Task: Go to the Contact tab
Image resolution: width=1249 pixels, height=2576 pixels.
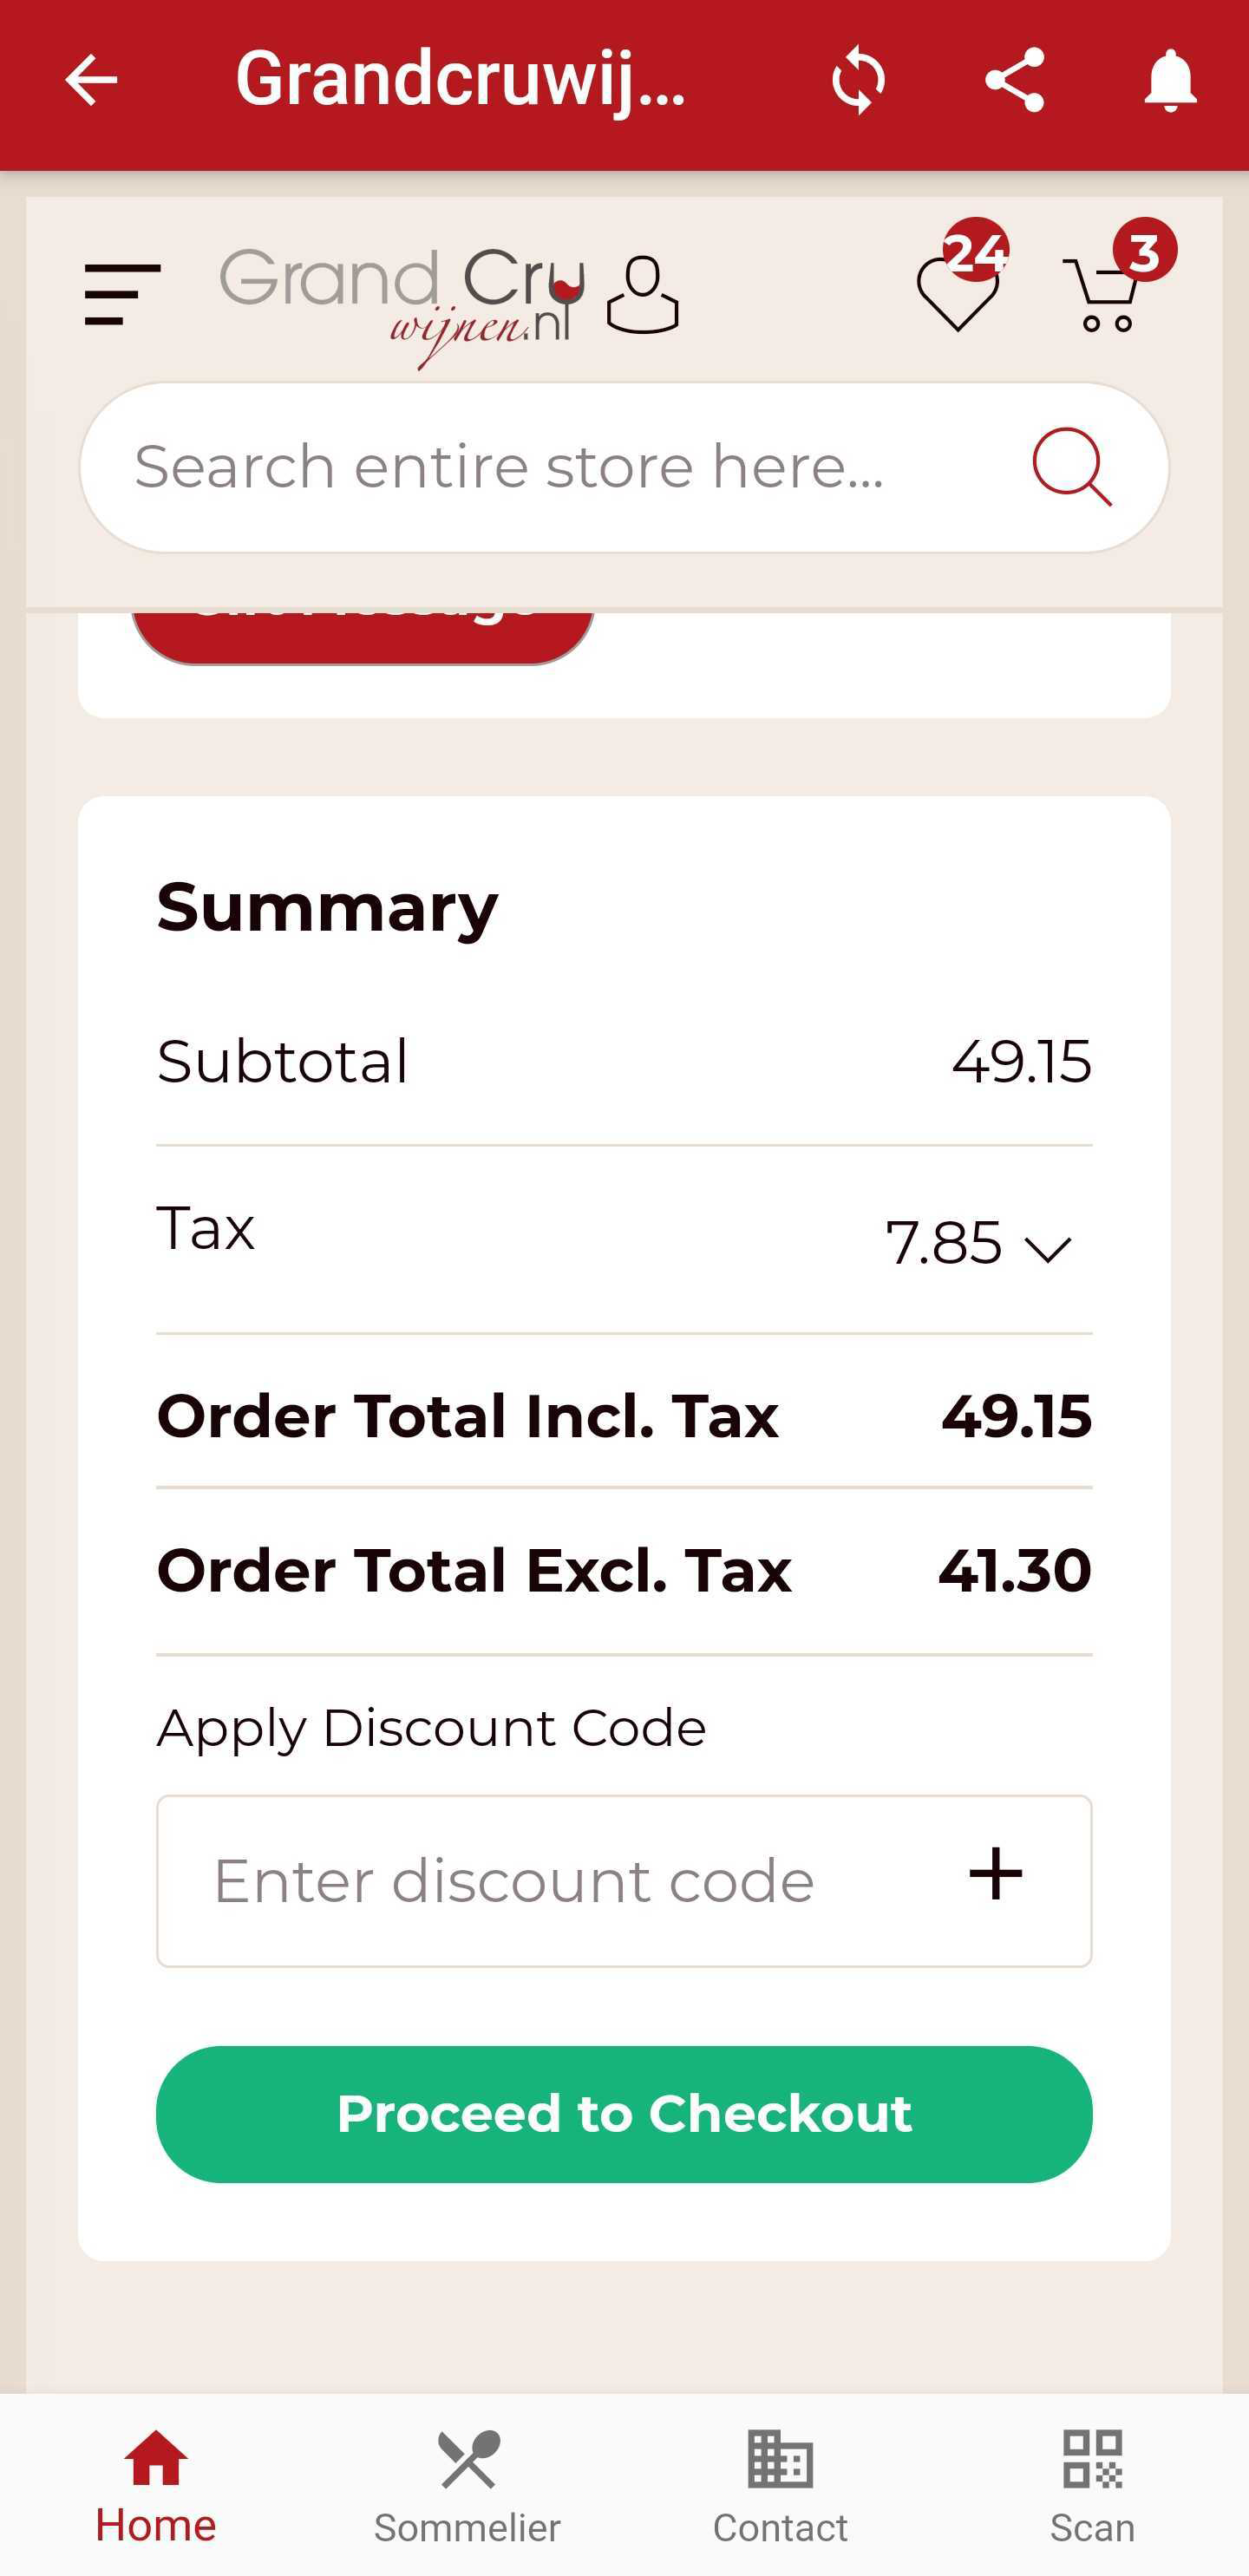Action: 780,2485
